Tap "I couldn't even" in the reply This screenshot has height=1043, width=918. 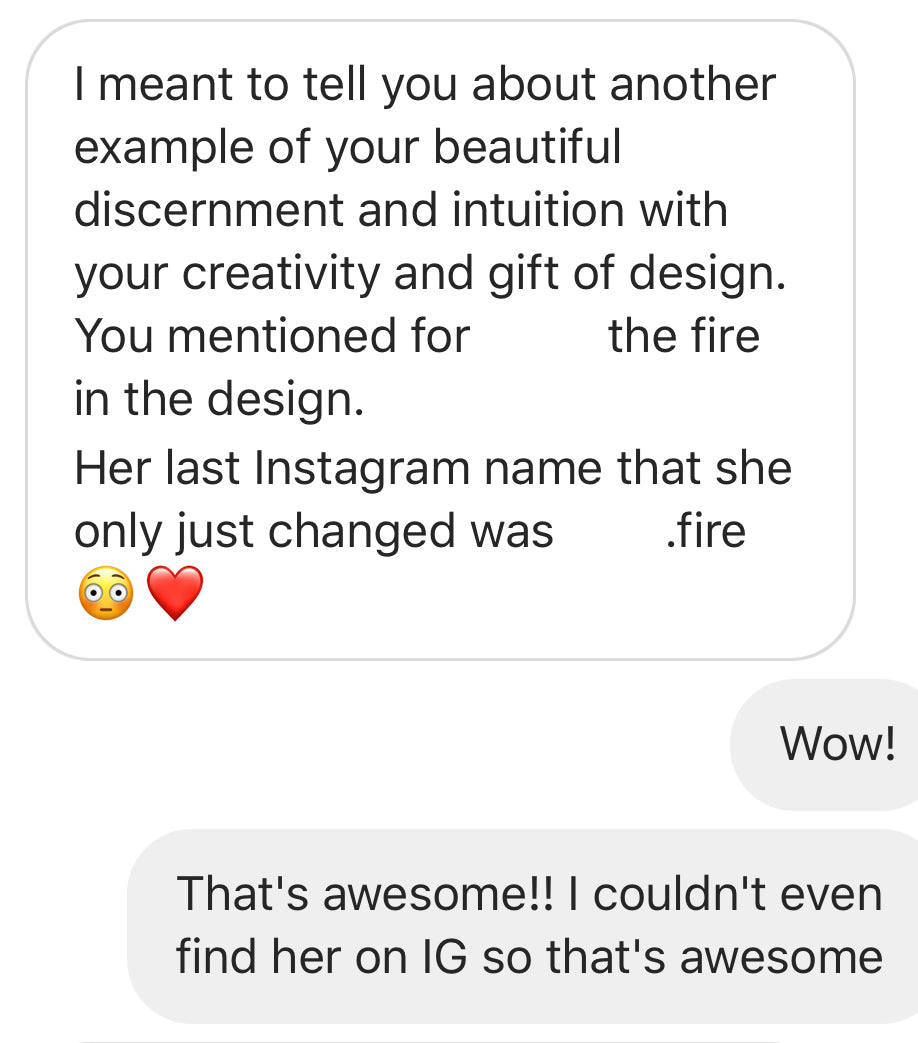(x=737, y=893)
